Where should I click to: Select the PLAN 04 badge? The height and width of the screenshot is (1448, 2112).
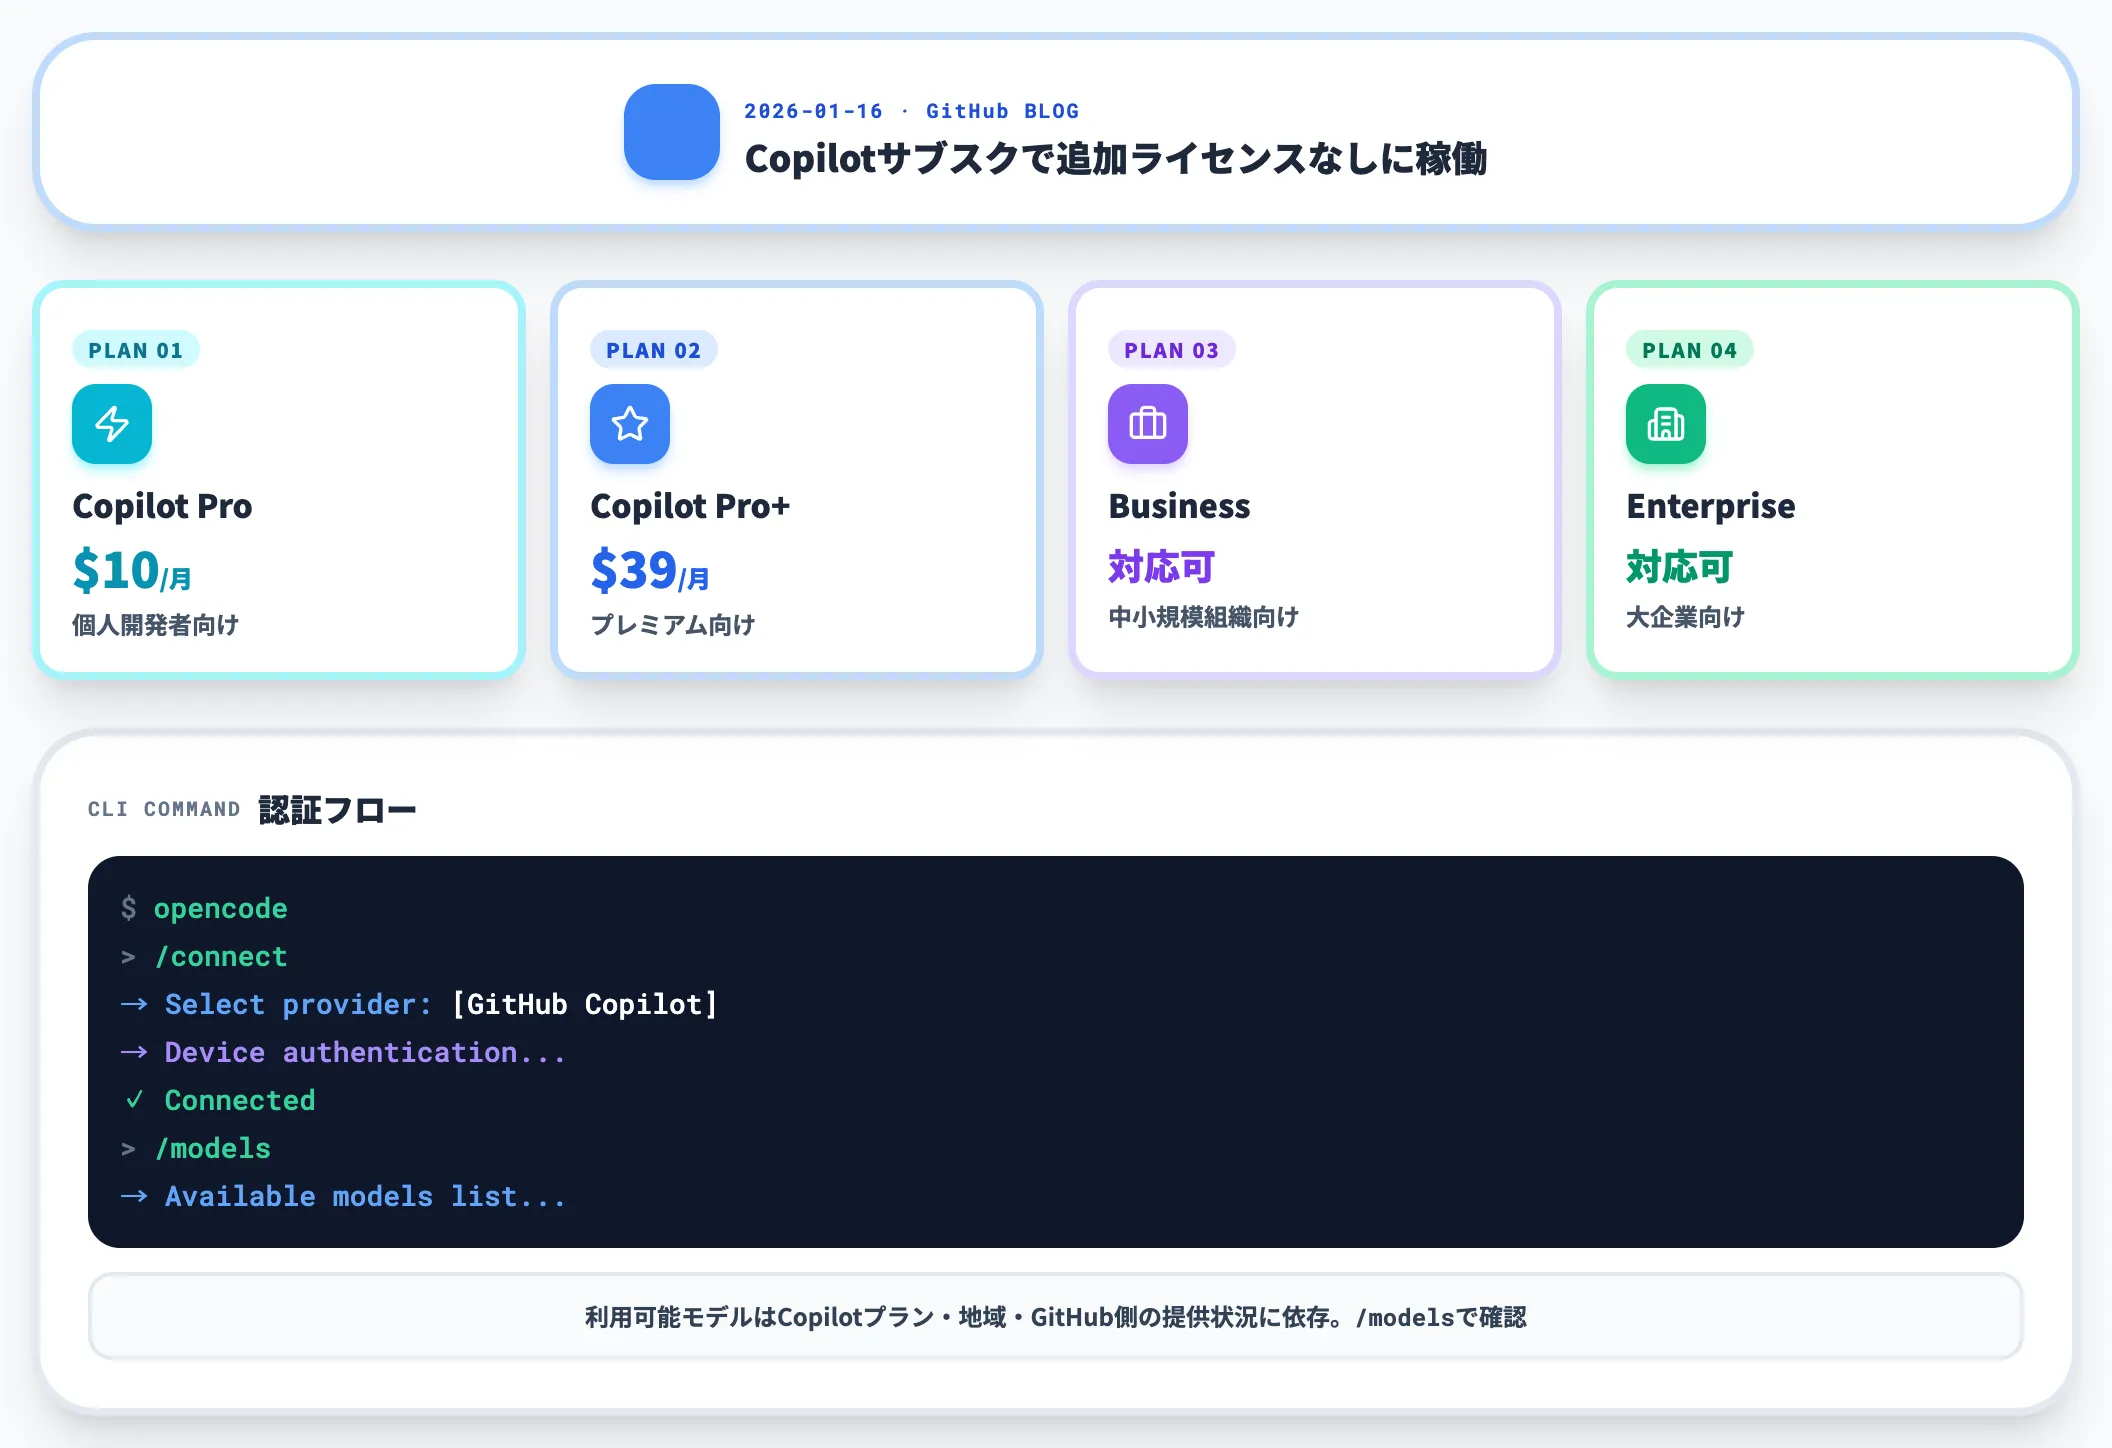coord(1689,350)
